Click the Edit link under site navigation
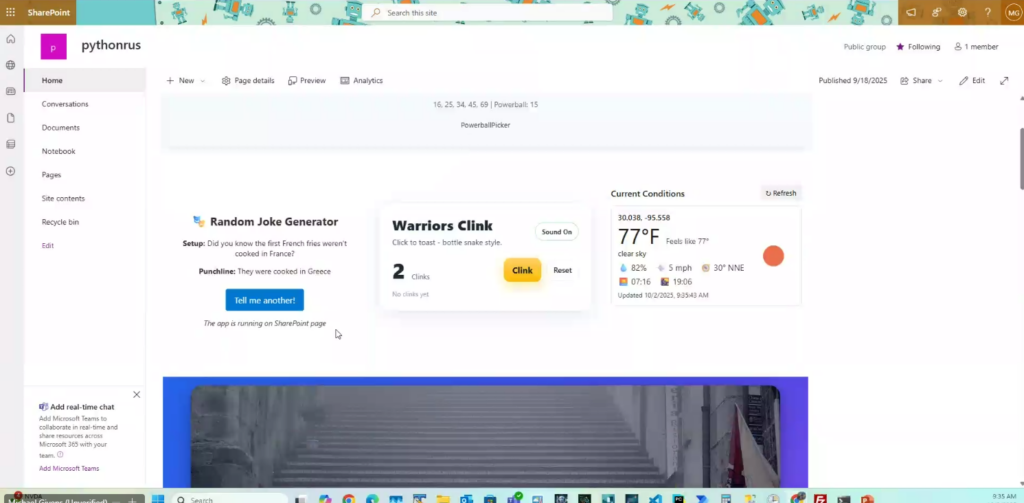 coord(48,246)
